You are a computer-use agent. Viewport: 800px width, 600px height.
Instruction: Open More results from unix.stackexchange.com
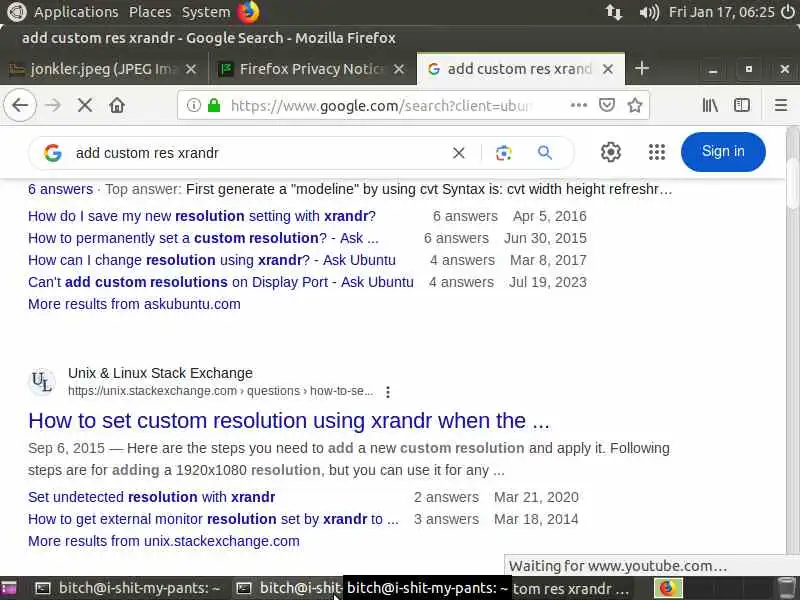[164, 541]
